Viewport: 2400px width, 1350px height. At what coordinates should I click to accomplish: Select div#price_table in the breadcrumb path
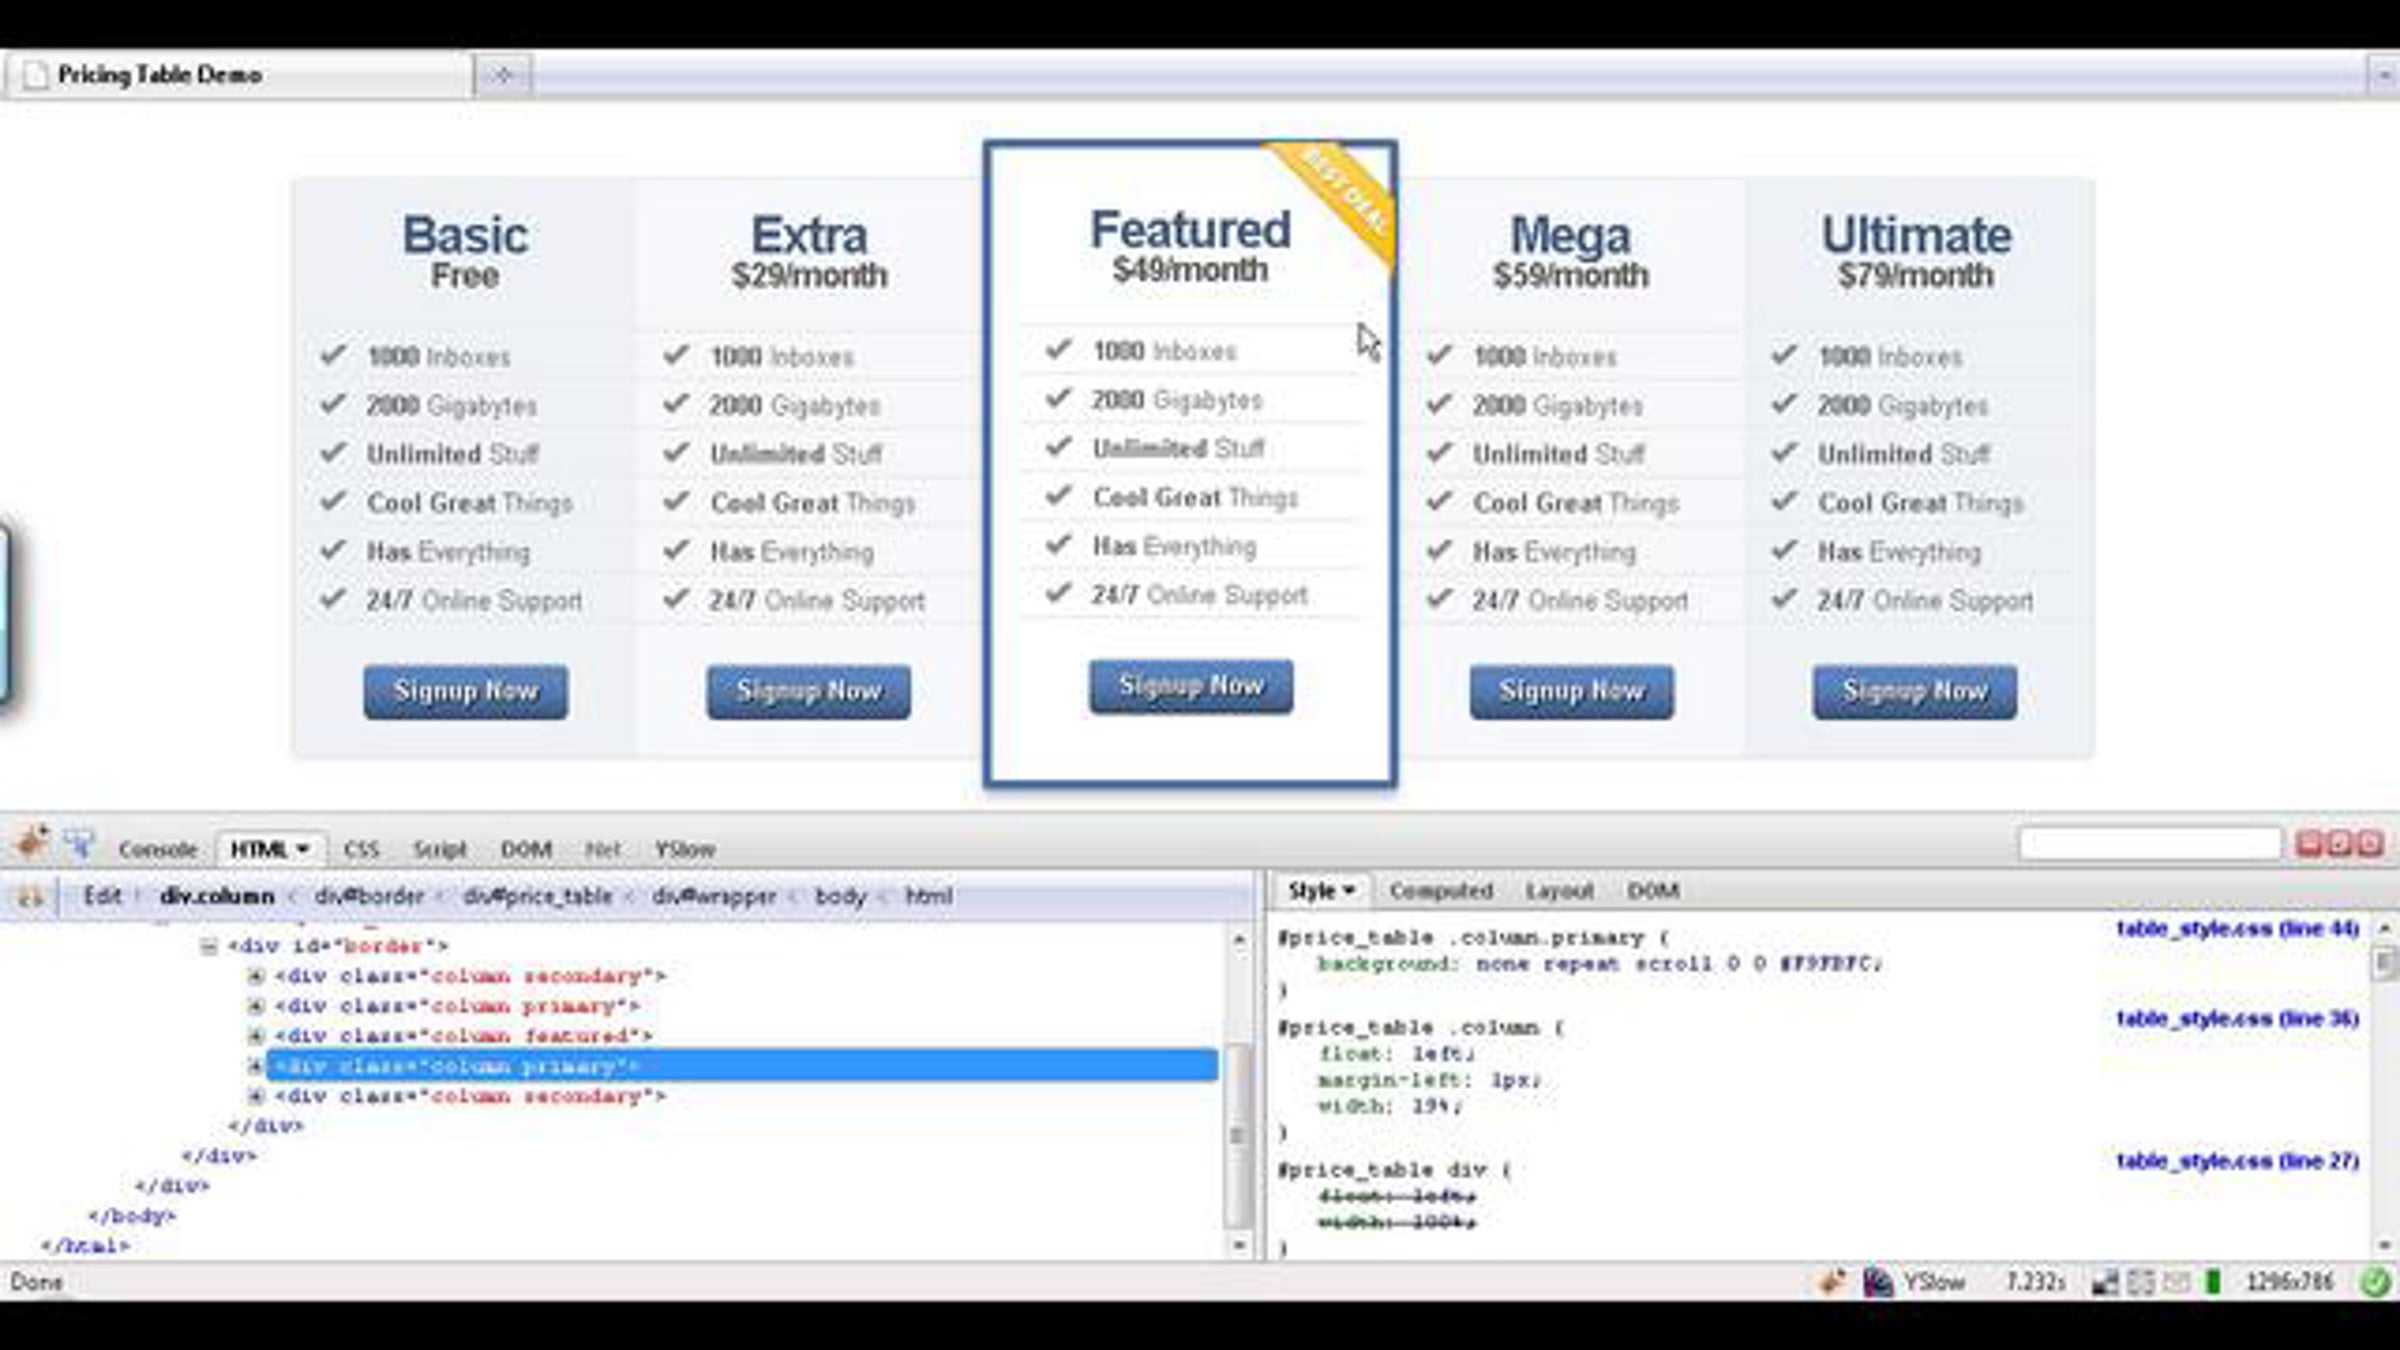(537, 896)
